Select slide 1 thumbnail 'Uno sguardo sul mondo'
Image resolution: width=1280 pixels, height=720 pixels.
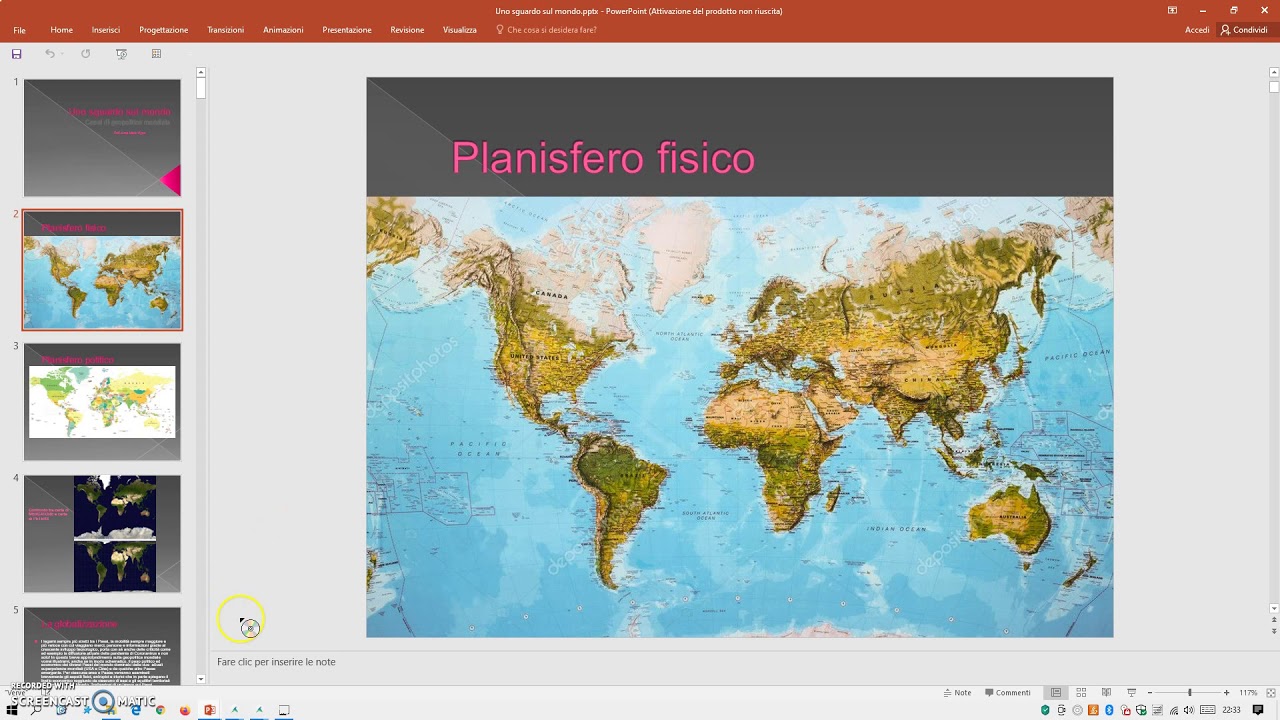pyautogui.click(x=102, y=138)
